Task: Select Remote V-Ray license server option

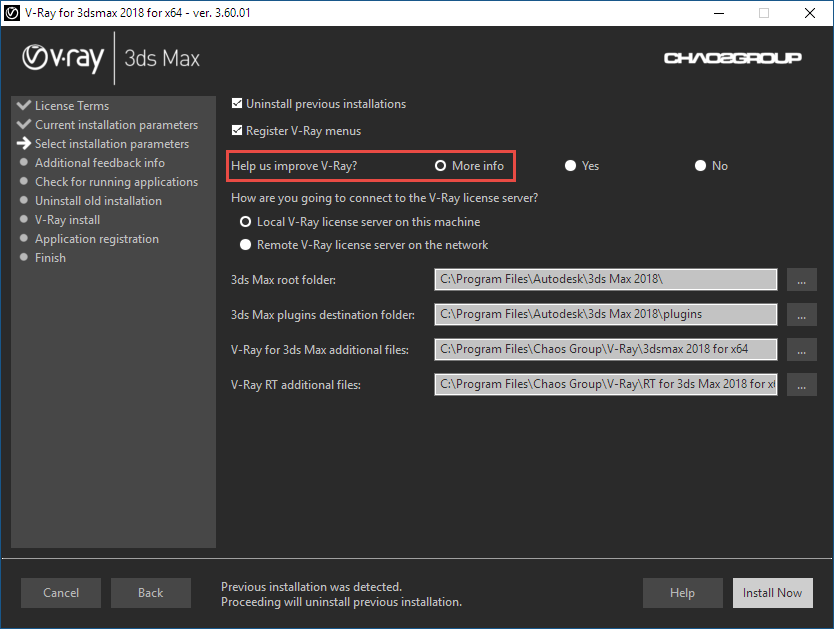Action: click(x=245, y=245)
